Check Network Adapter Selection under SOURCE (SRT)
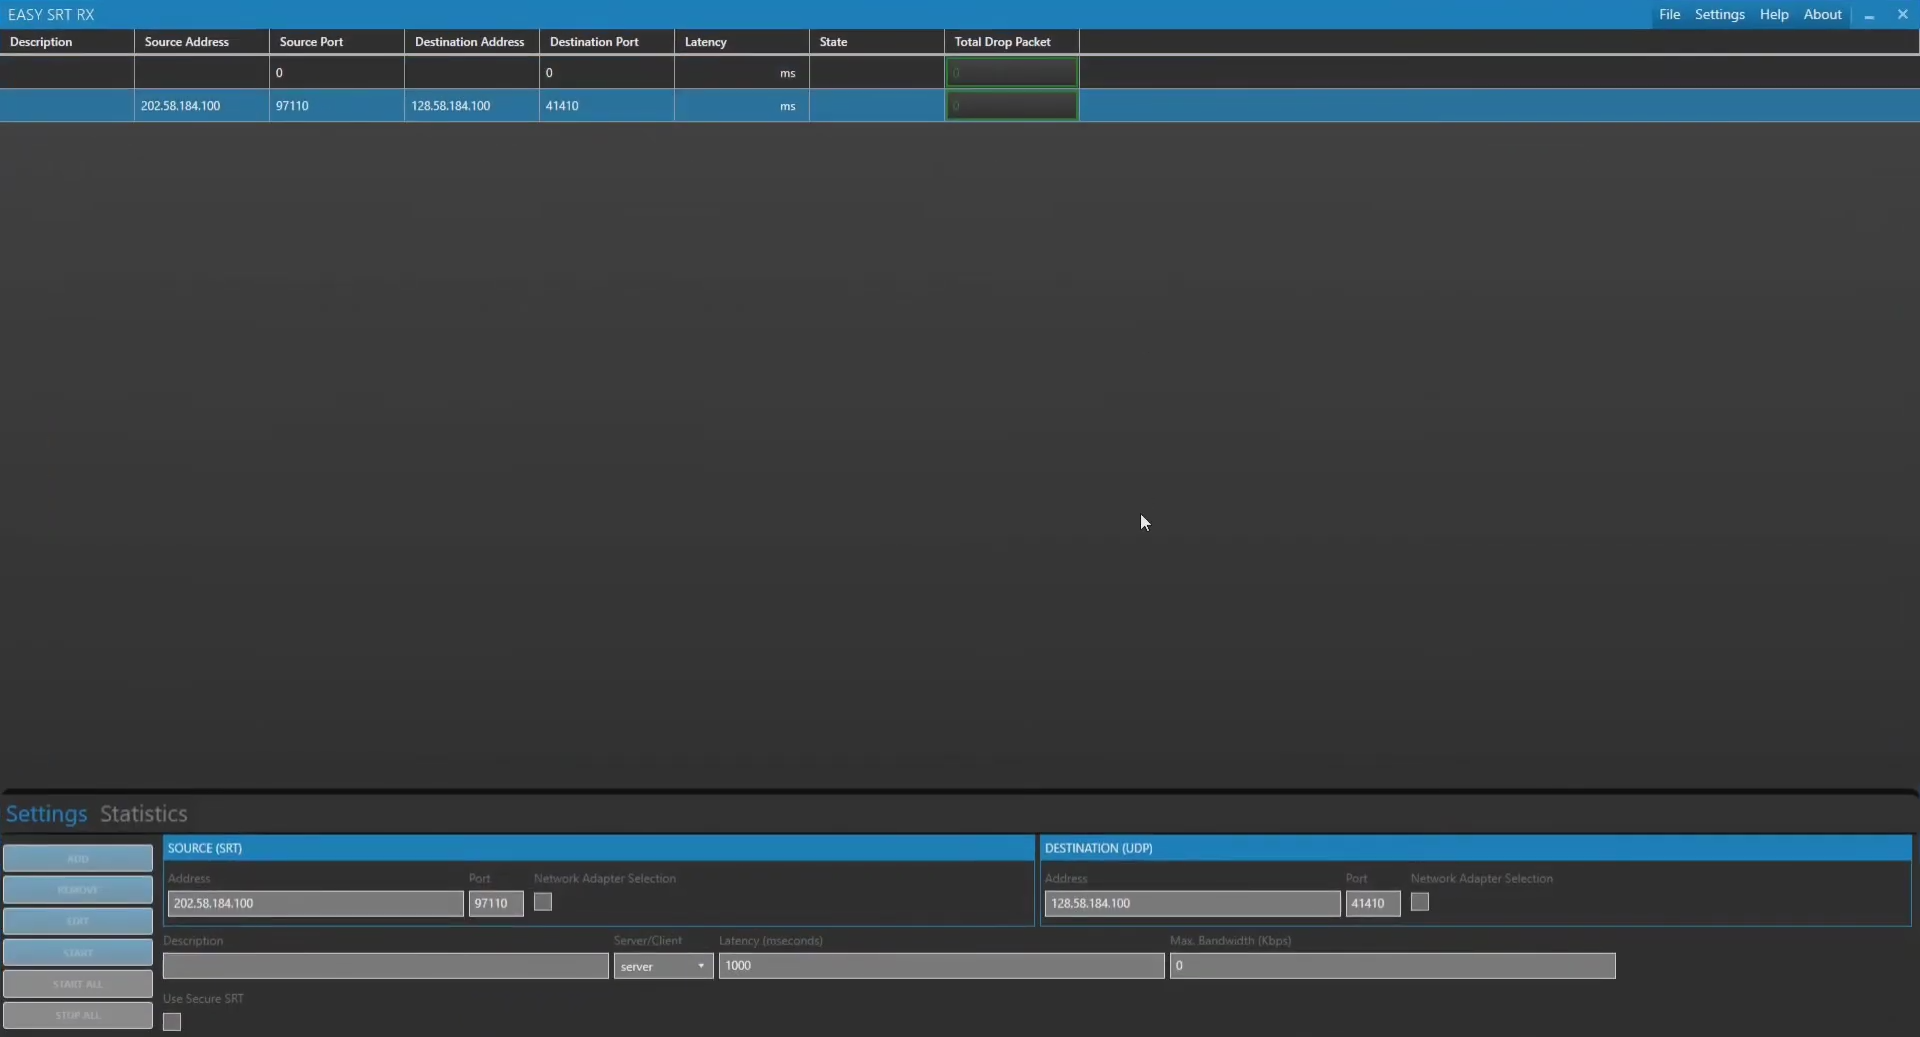1920x1037 pixels. pyautogui.click(x=541, y=901)
